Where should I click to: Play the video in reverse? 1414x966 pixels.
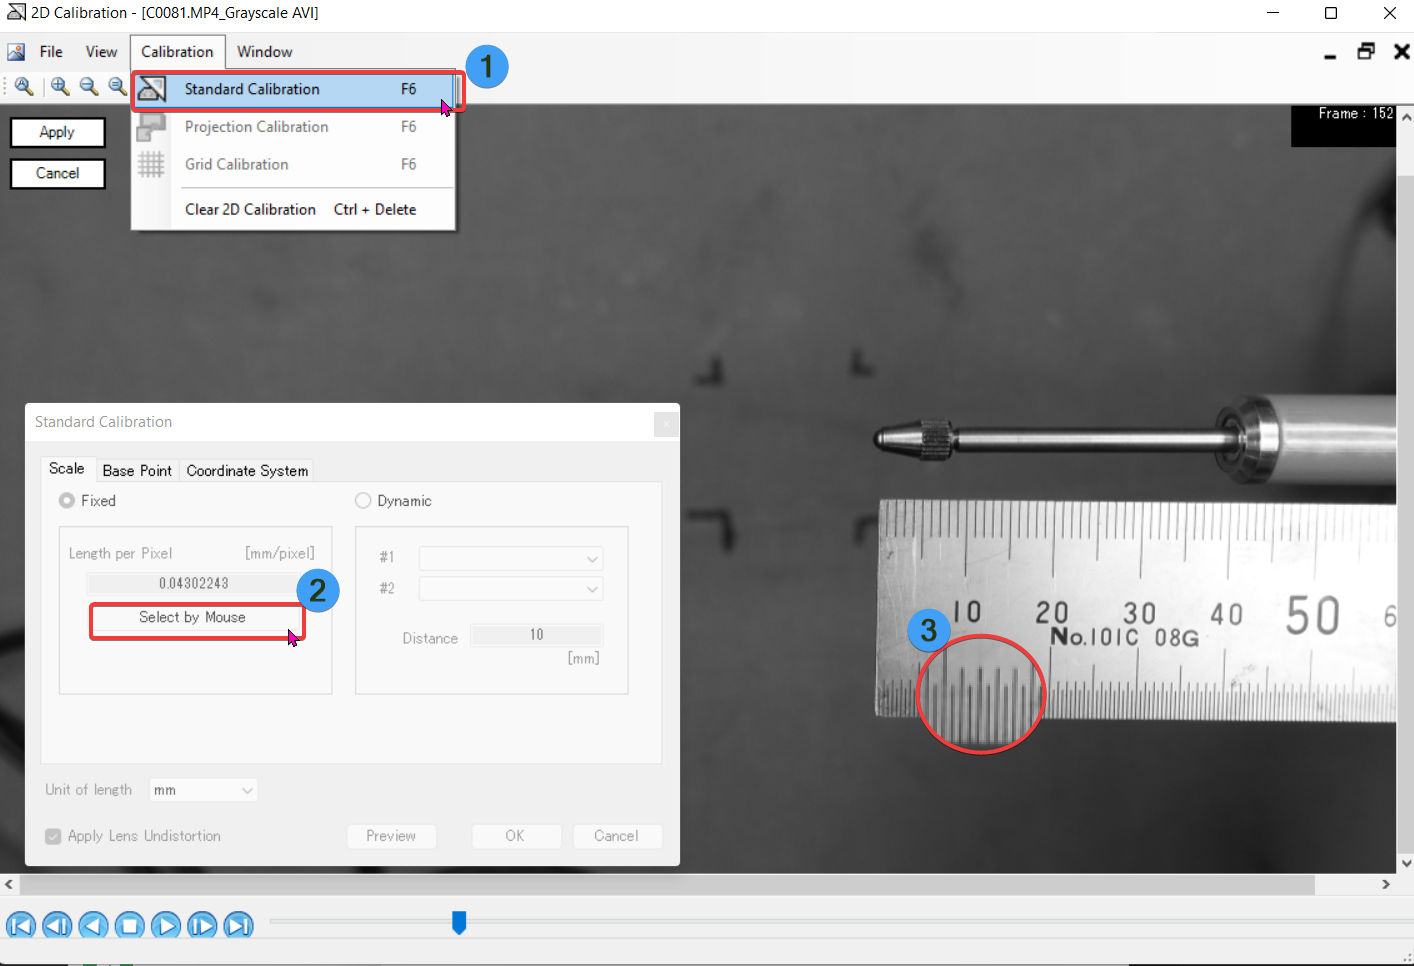pos(93,925)
